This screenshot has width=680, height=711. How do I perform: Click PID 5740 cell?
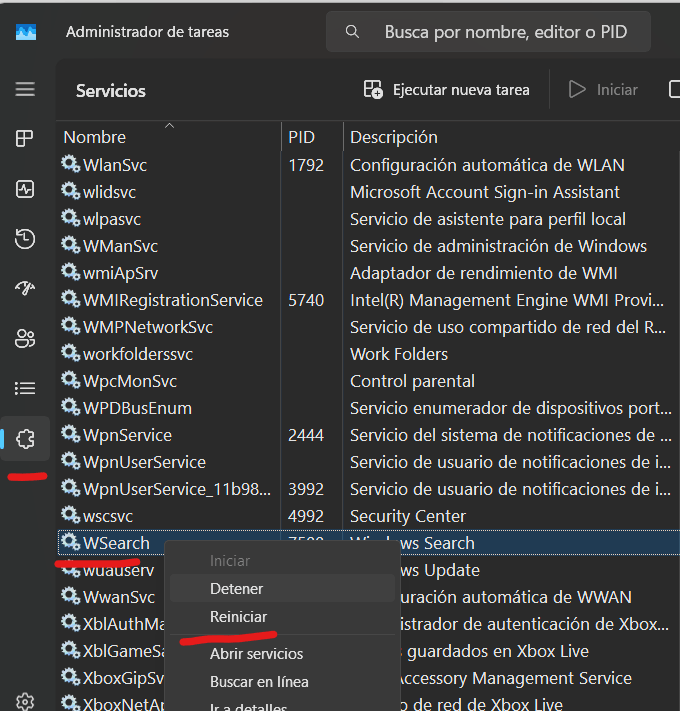point(306,300)
